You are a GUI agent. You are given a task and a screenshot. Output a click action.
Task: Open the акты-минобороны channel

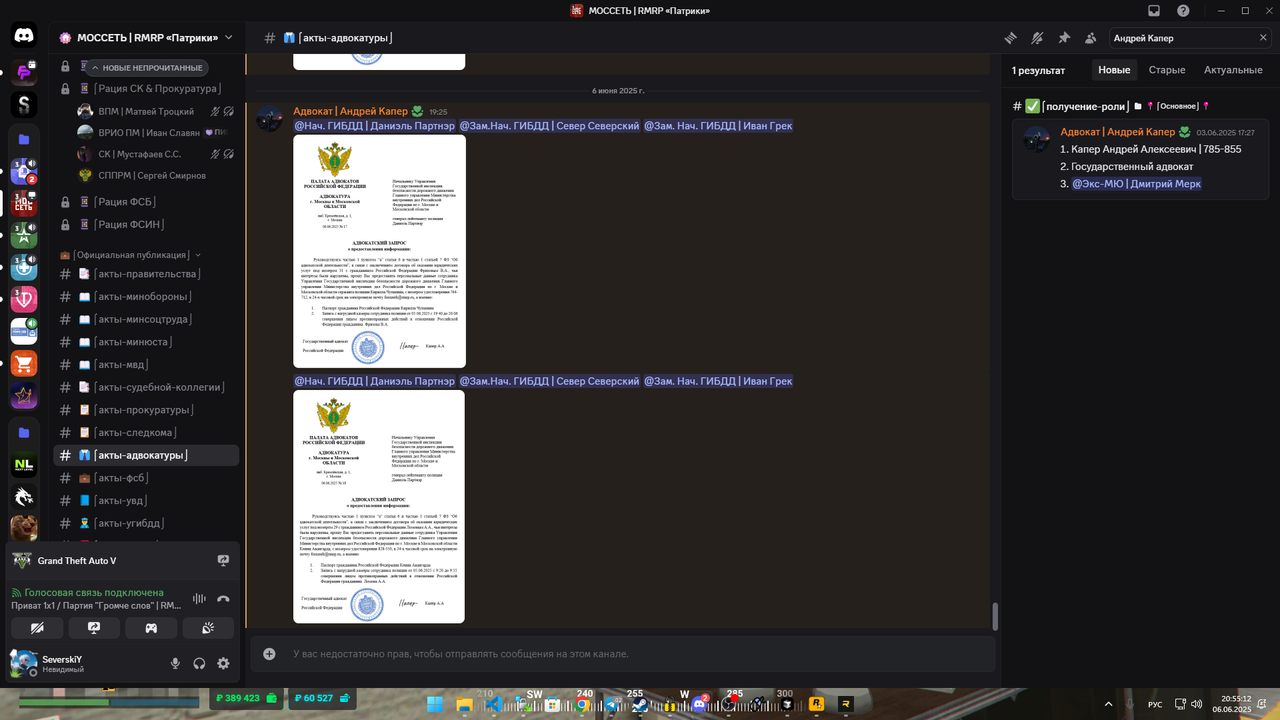tap(146, 296)
